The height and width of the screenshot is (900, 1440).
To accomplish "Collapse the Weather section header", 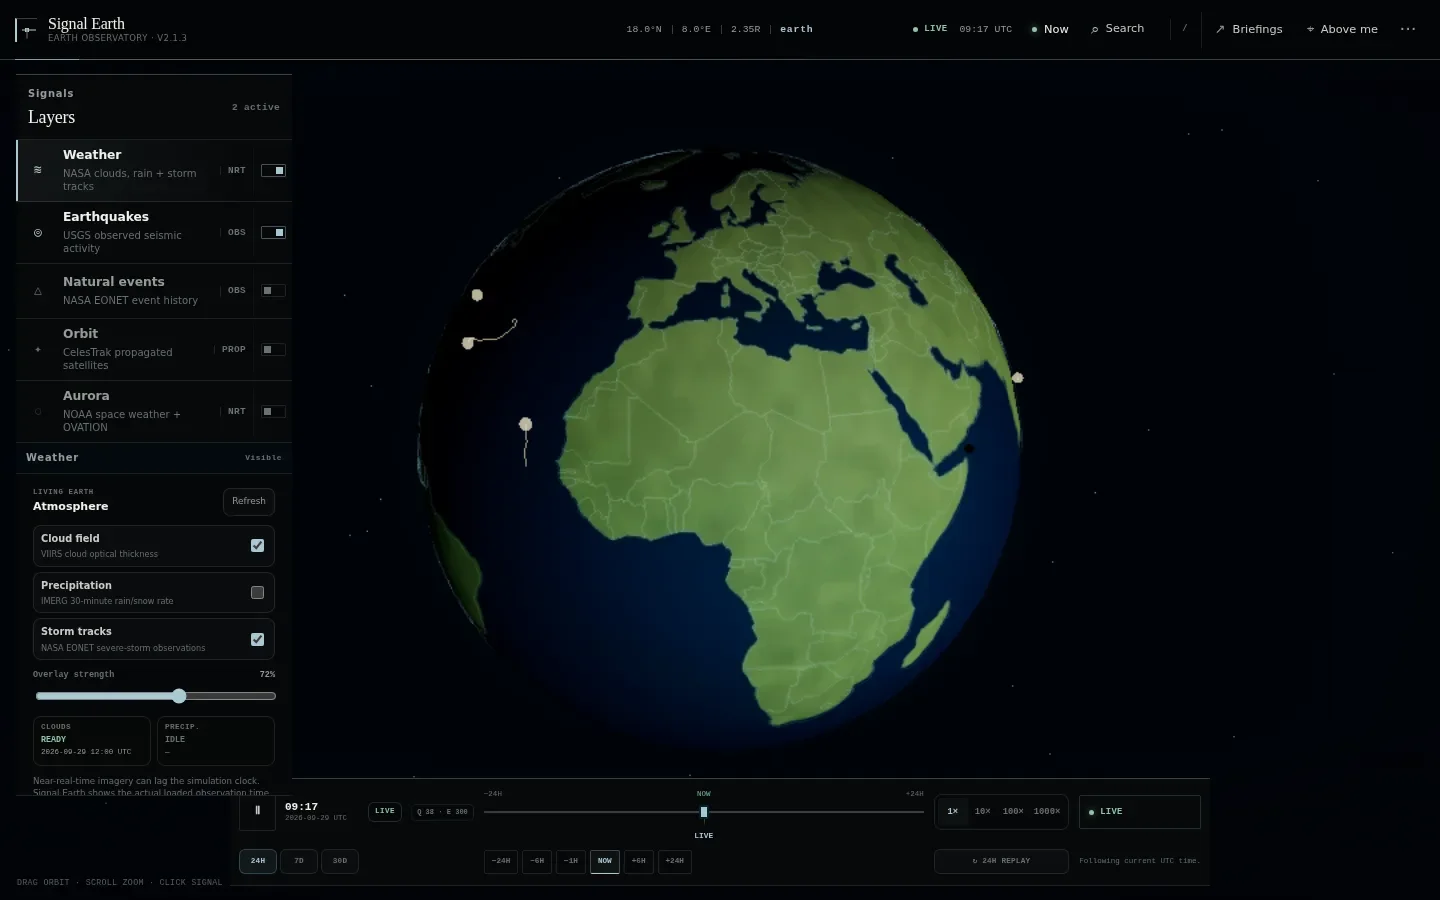I will [154, 458].
